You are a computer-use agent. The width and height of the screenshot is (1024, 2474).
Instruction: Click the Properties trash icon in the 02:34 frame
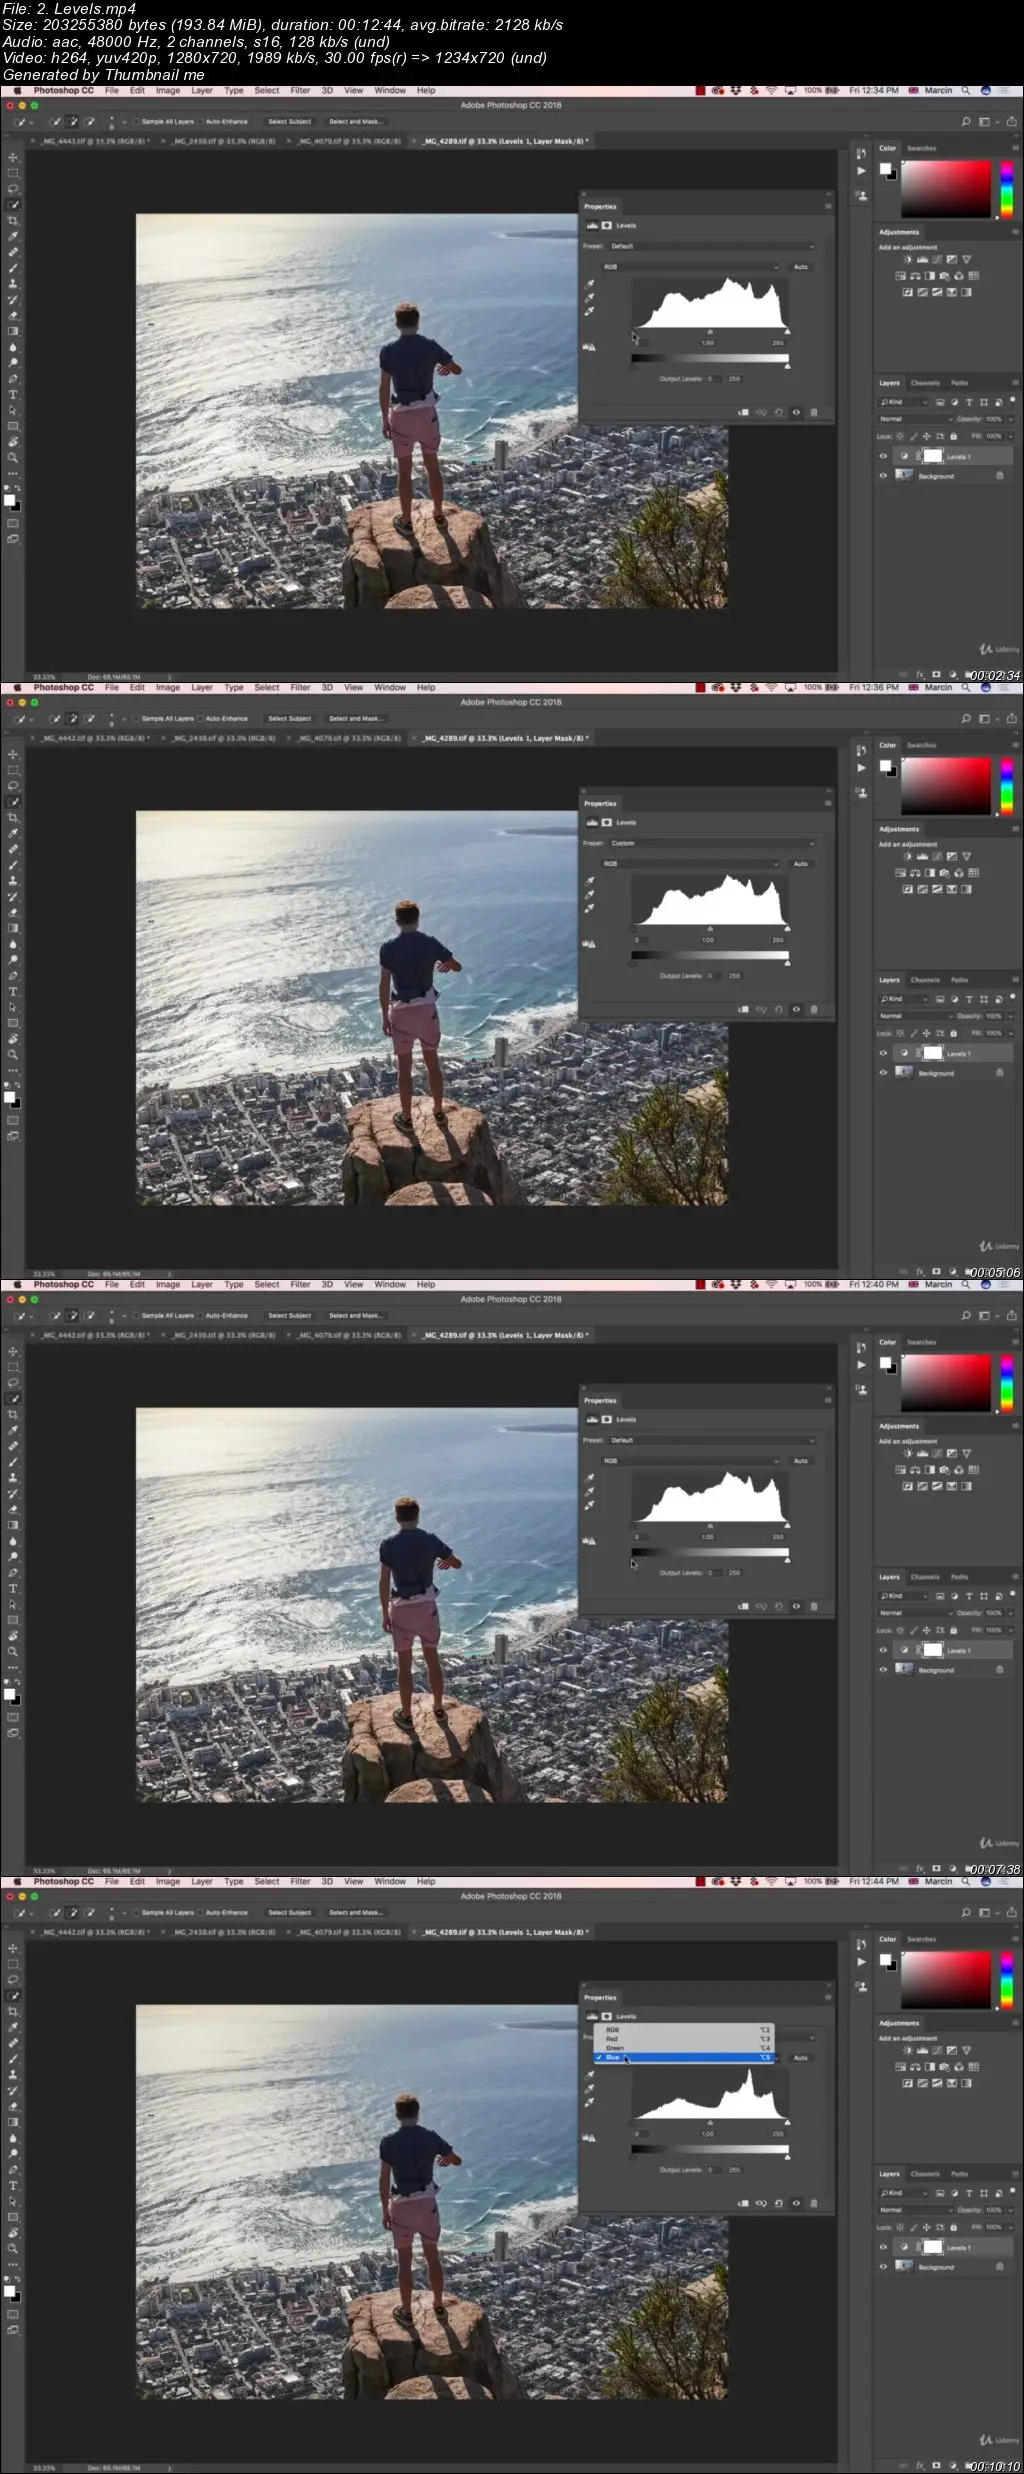coord(814,412)
